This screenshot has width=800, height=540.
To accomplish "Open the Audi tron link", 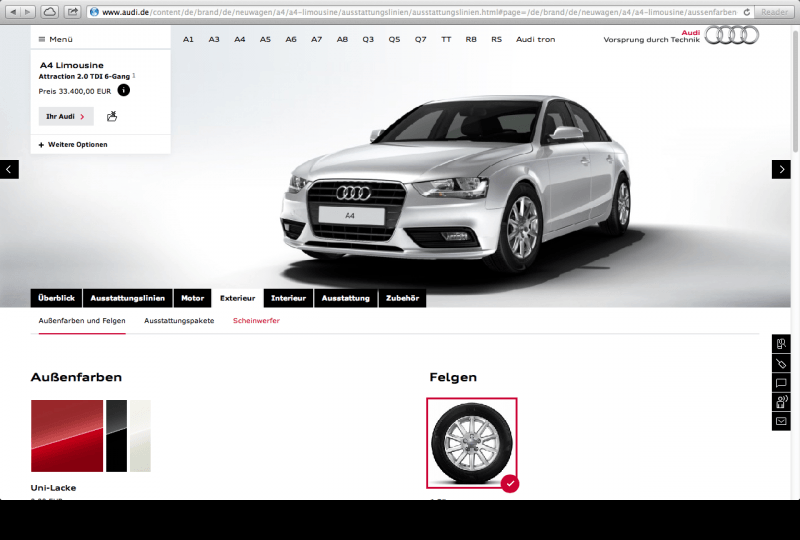I will coord(535,39).
